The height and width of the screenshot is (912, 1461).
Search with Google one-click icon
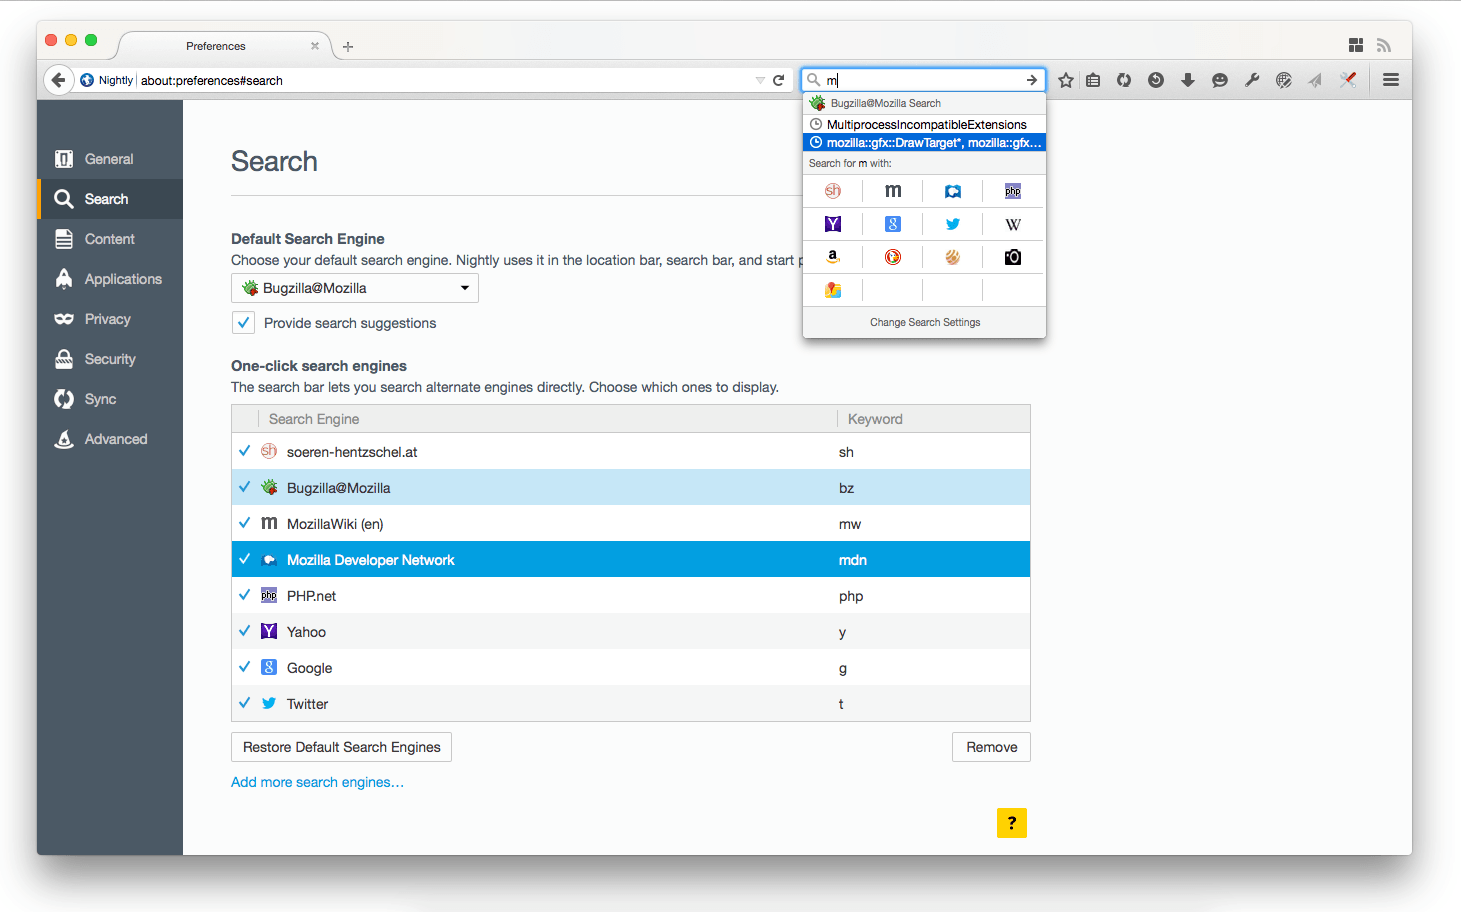click(x=893, y=224)
